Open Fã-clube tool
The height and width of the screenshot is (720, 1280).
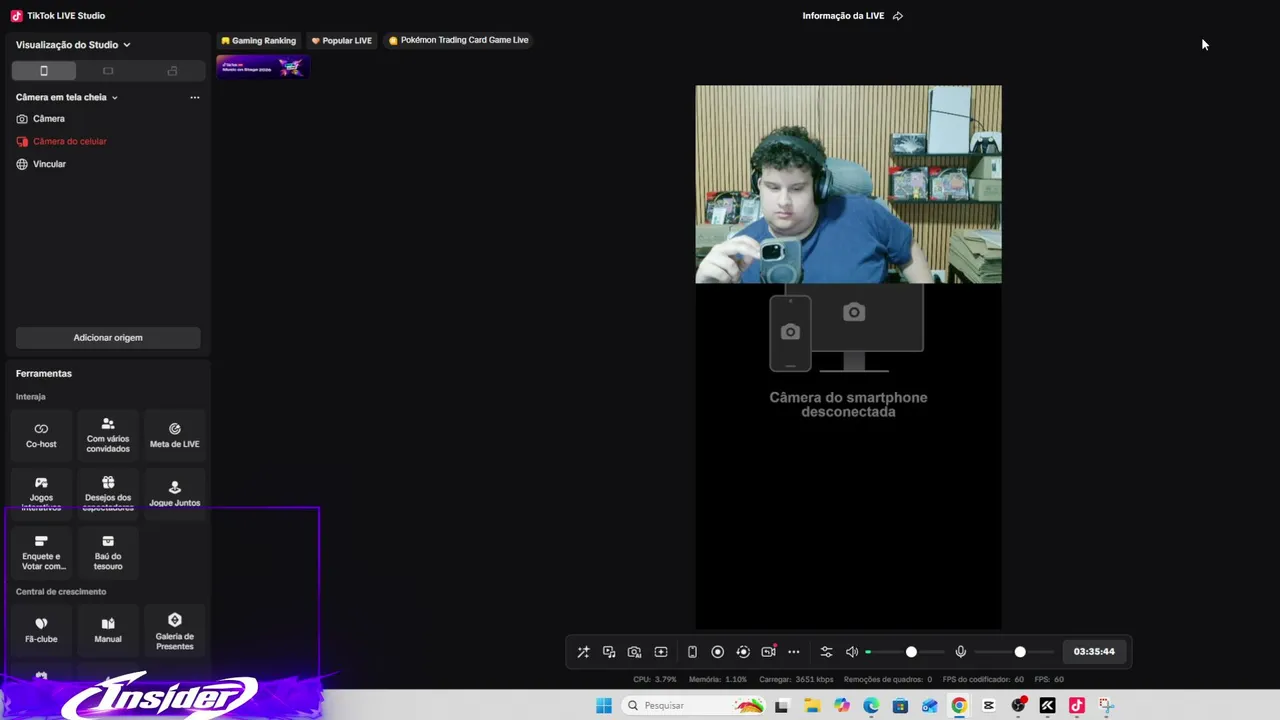(x=41, y=630)
